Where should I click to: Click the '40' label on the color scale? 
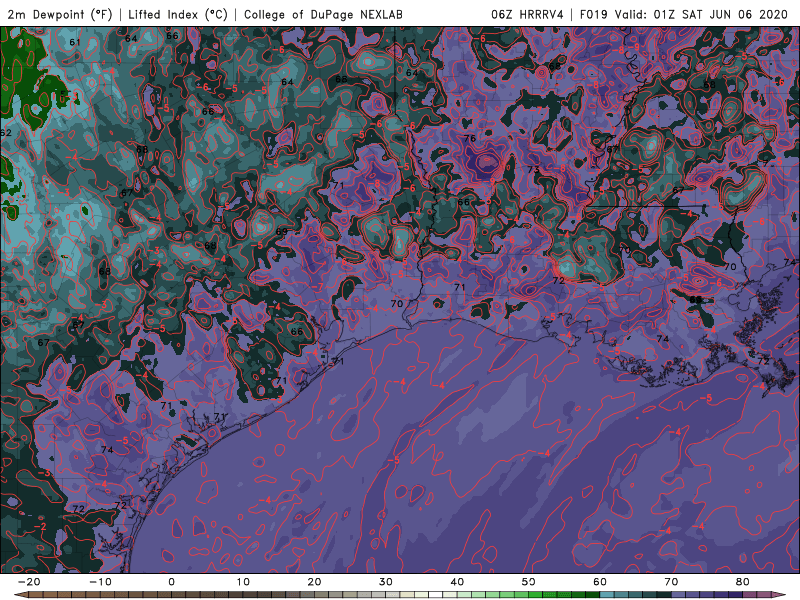457,582
